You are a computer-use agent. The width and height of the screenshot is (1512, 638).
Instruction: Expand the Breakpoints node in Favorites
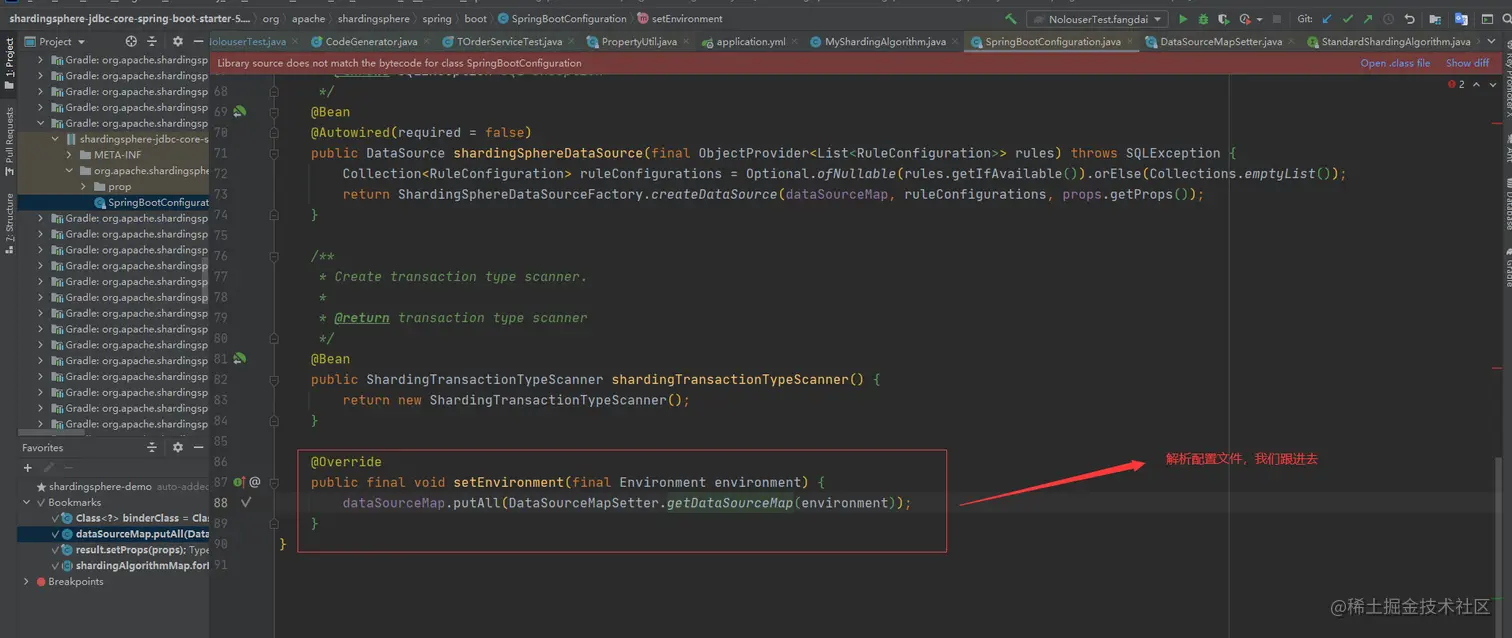tap(27, 581)
